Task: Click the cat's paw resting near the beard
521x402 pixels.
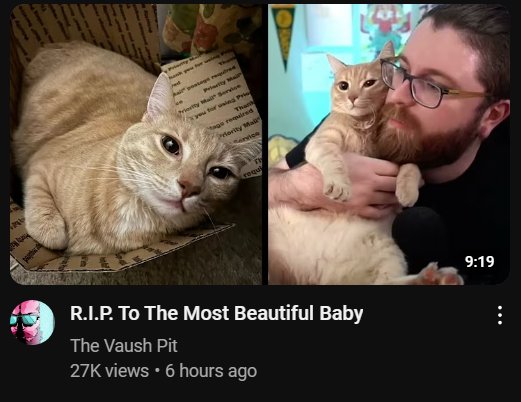Action: pyautogui.click(x=408, y=184)
